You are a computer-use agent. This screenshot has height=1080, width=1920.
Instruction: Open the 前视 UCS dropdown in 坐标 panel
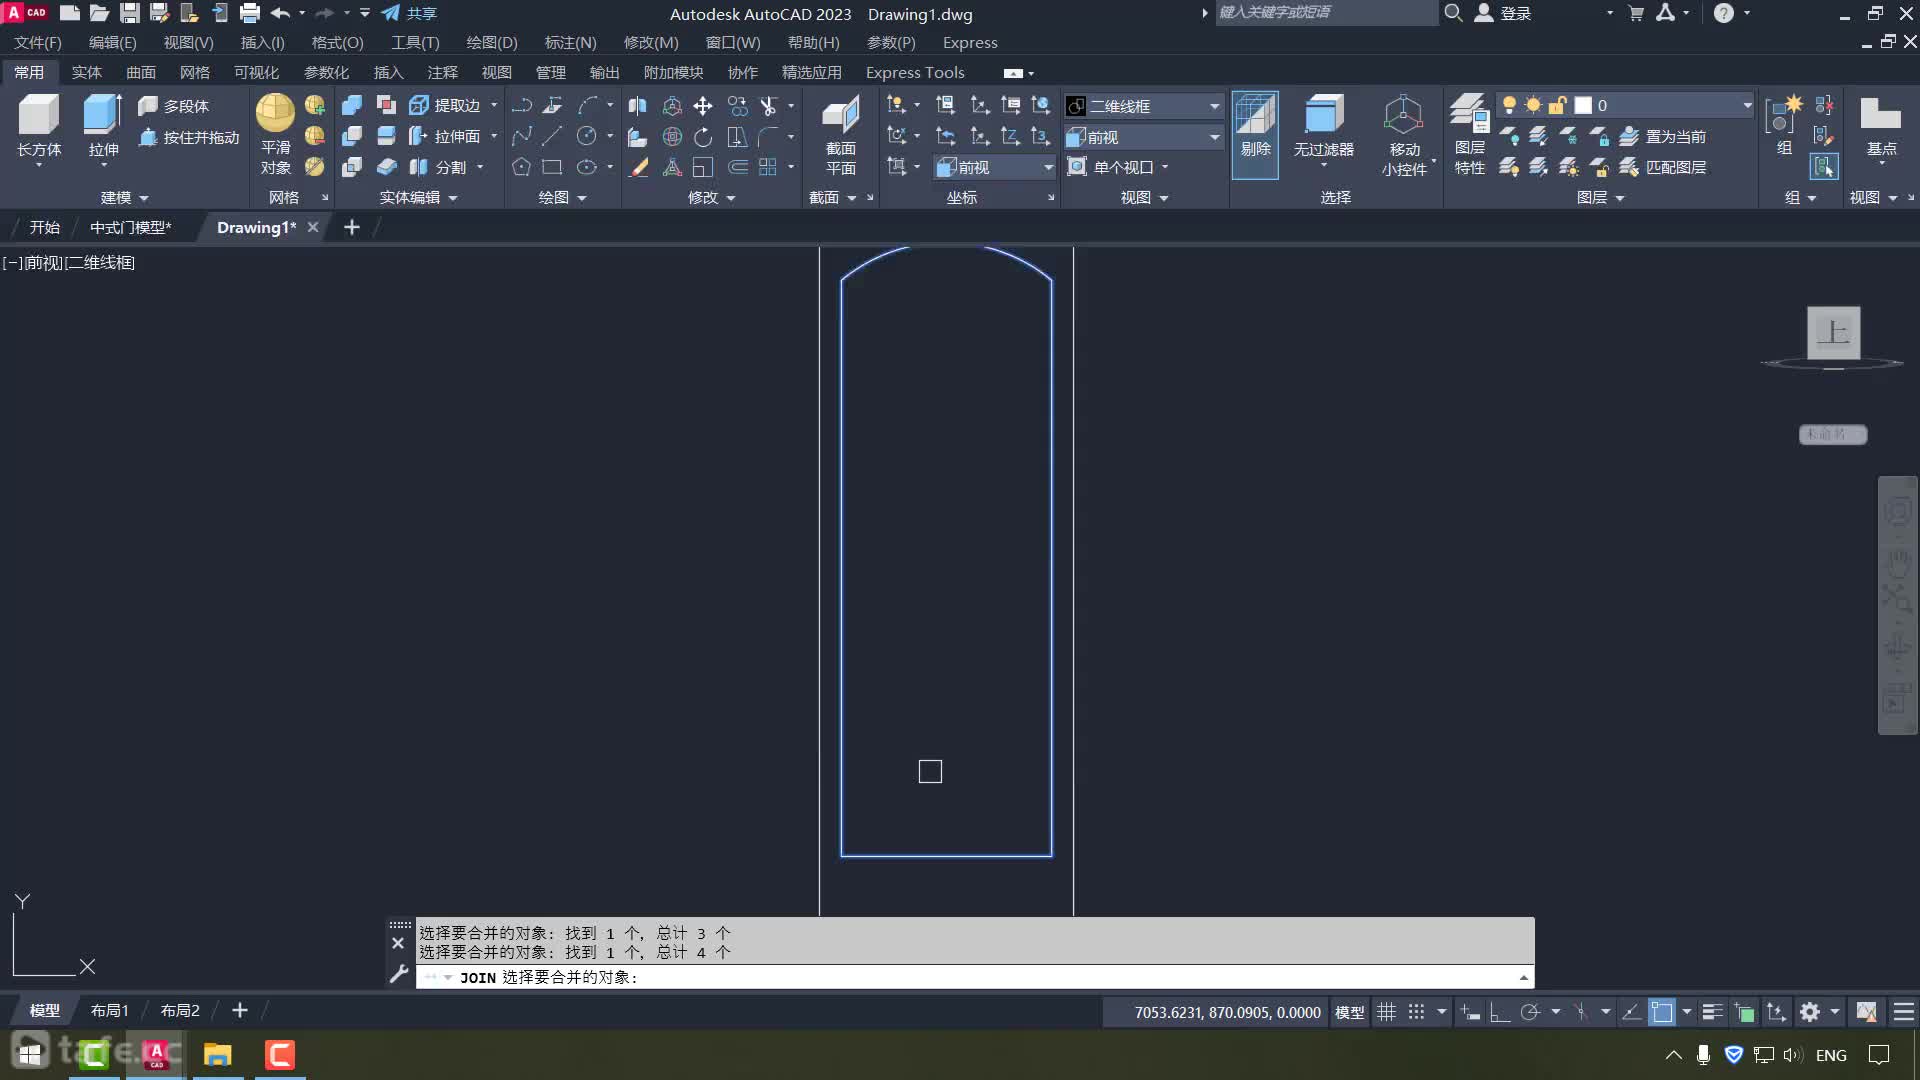pyautogui.click(x=995, y=167)
